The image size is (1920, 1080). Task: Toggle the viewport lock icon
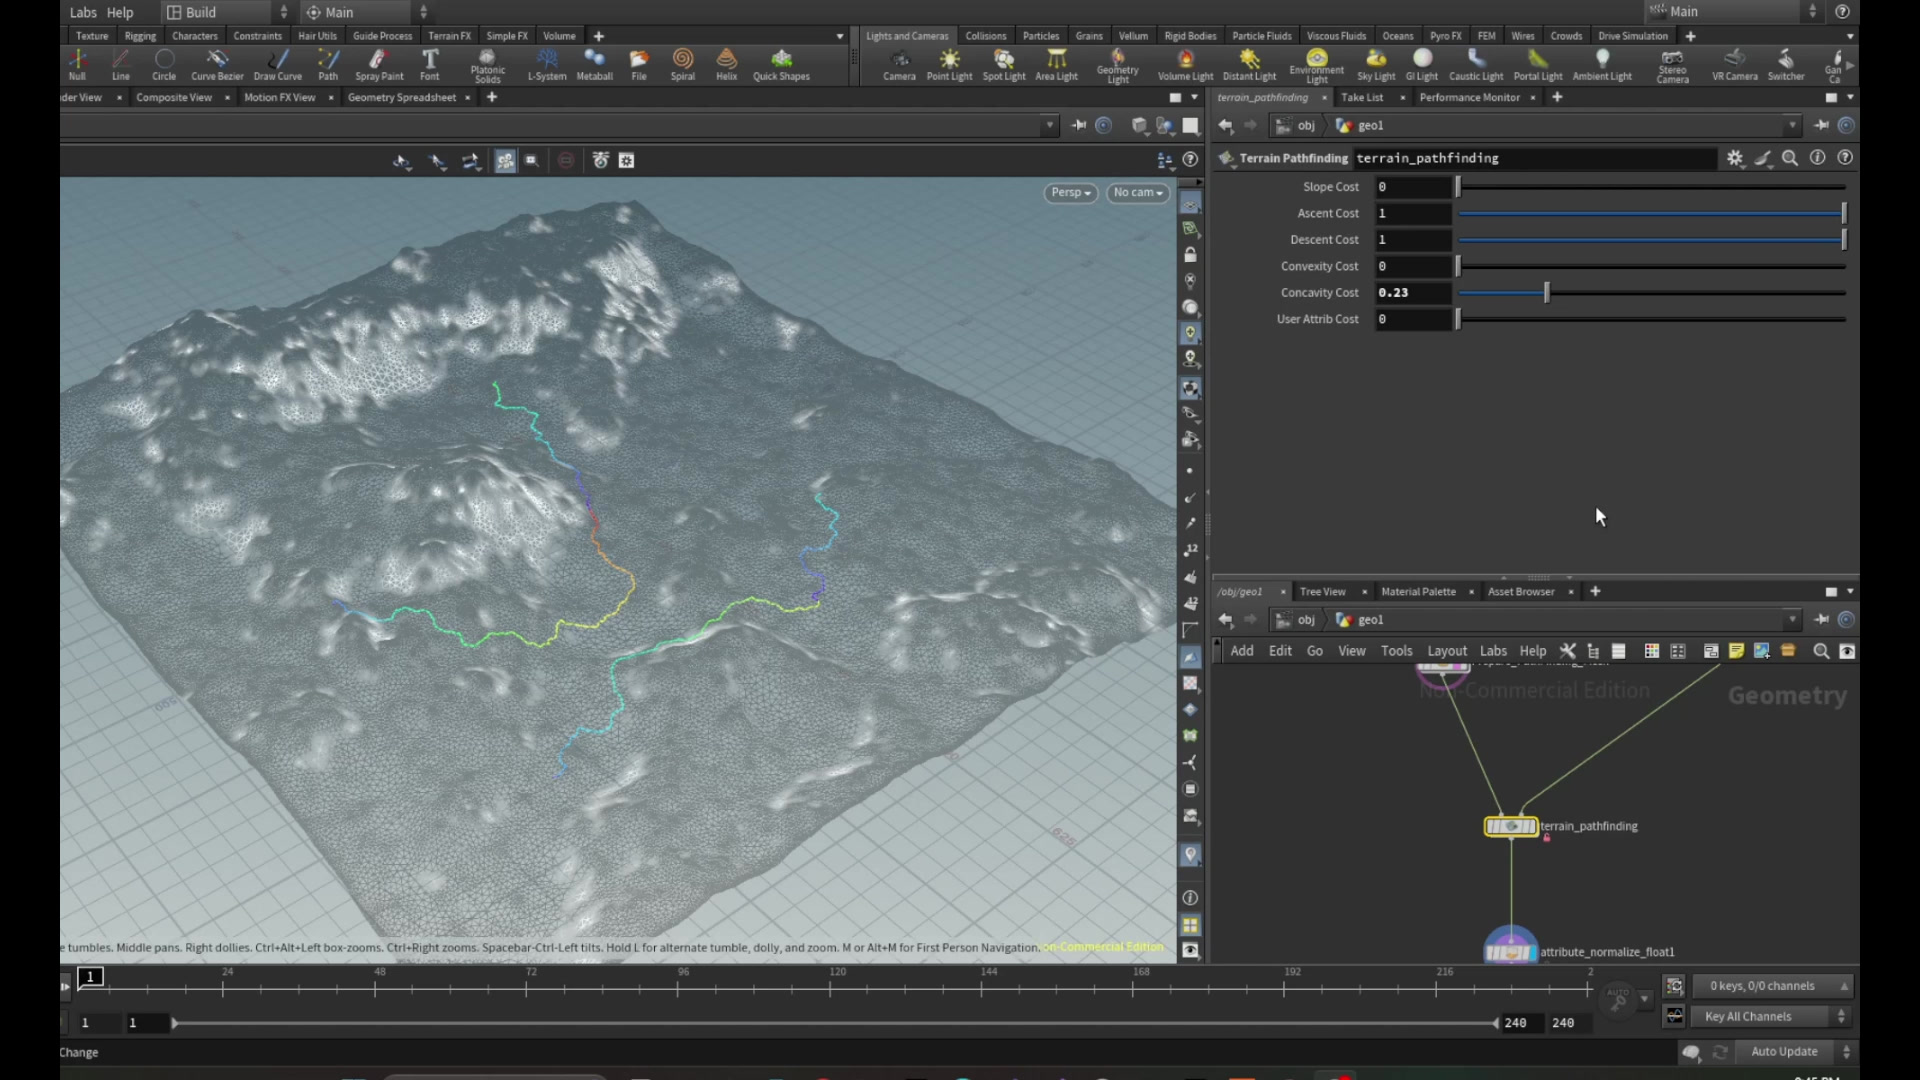tap(1190, 255)
